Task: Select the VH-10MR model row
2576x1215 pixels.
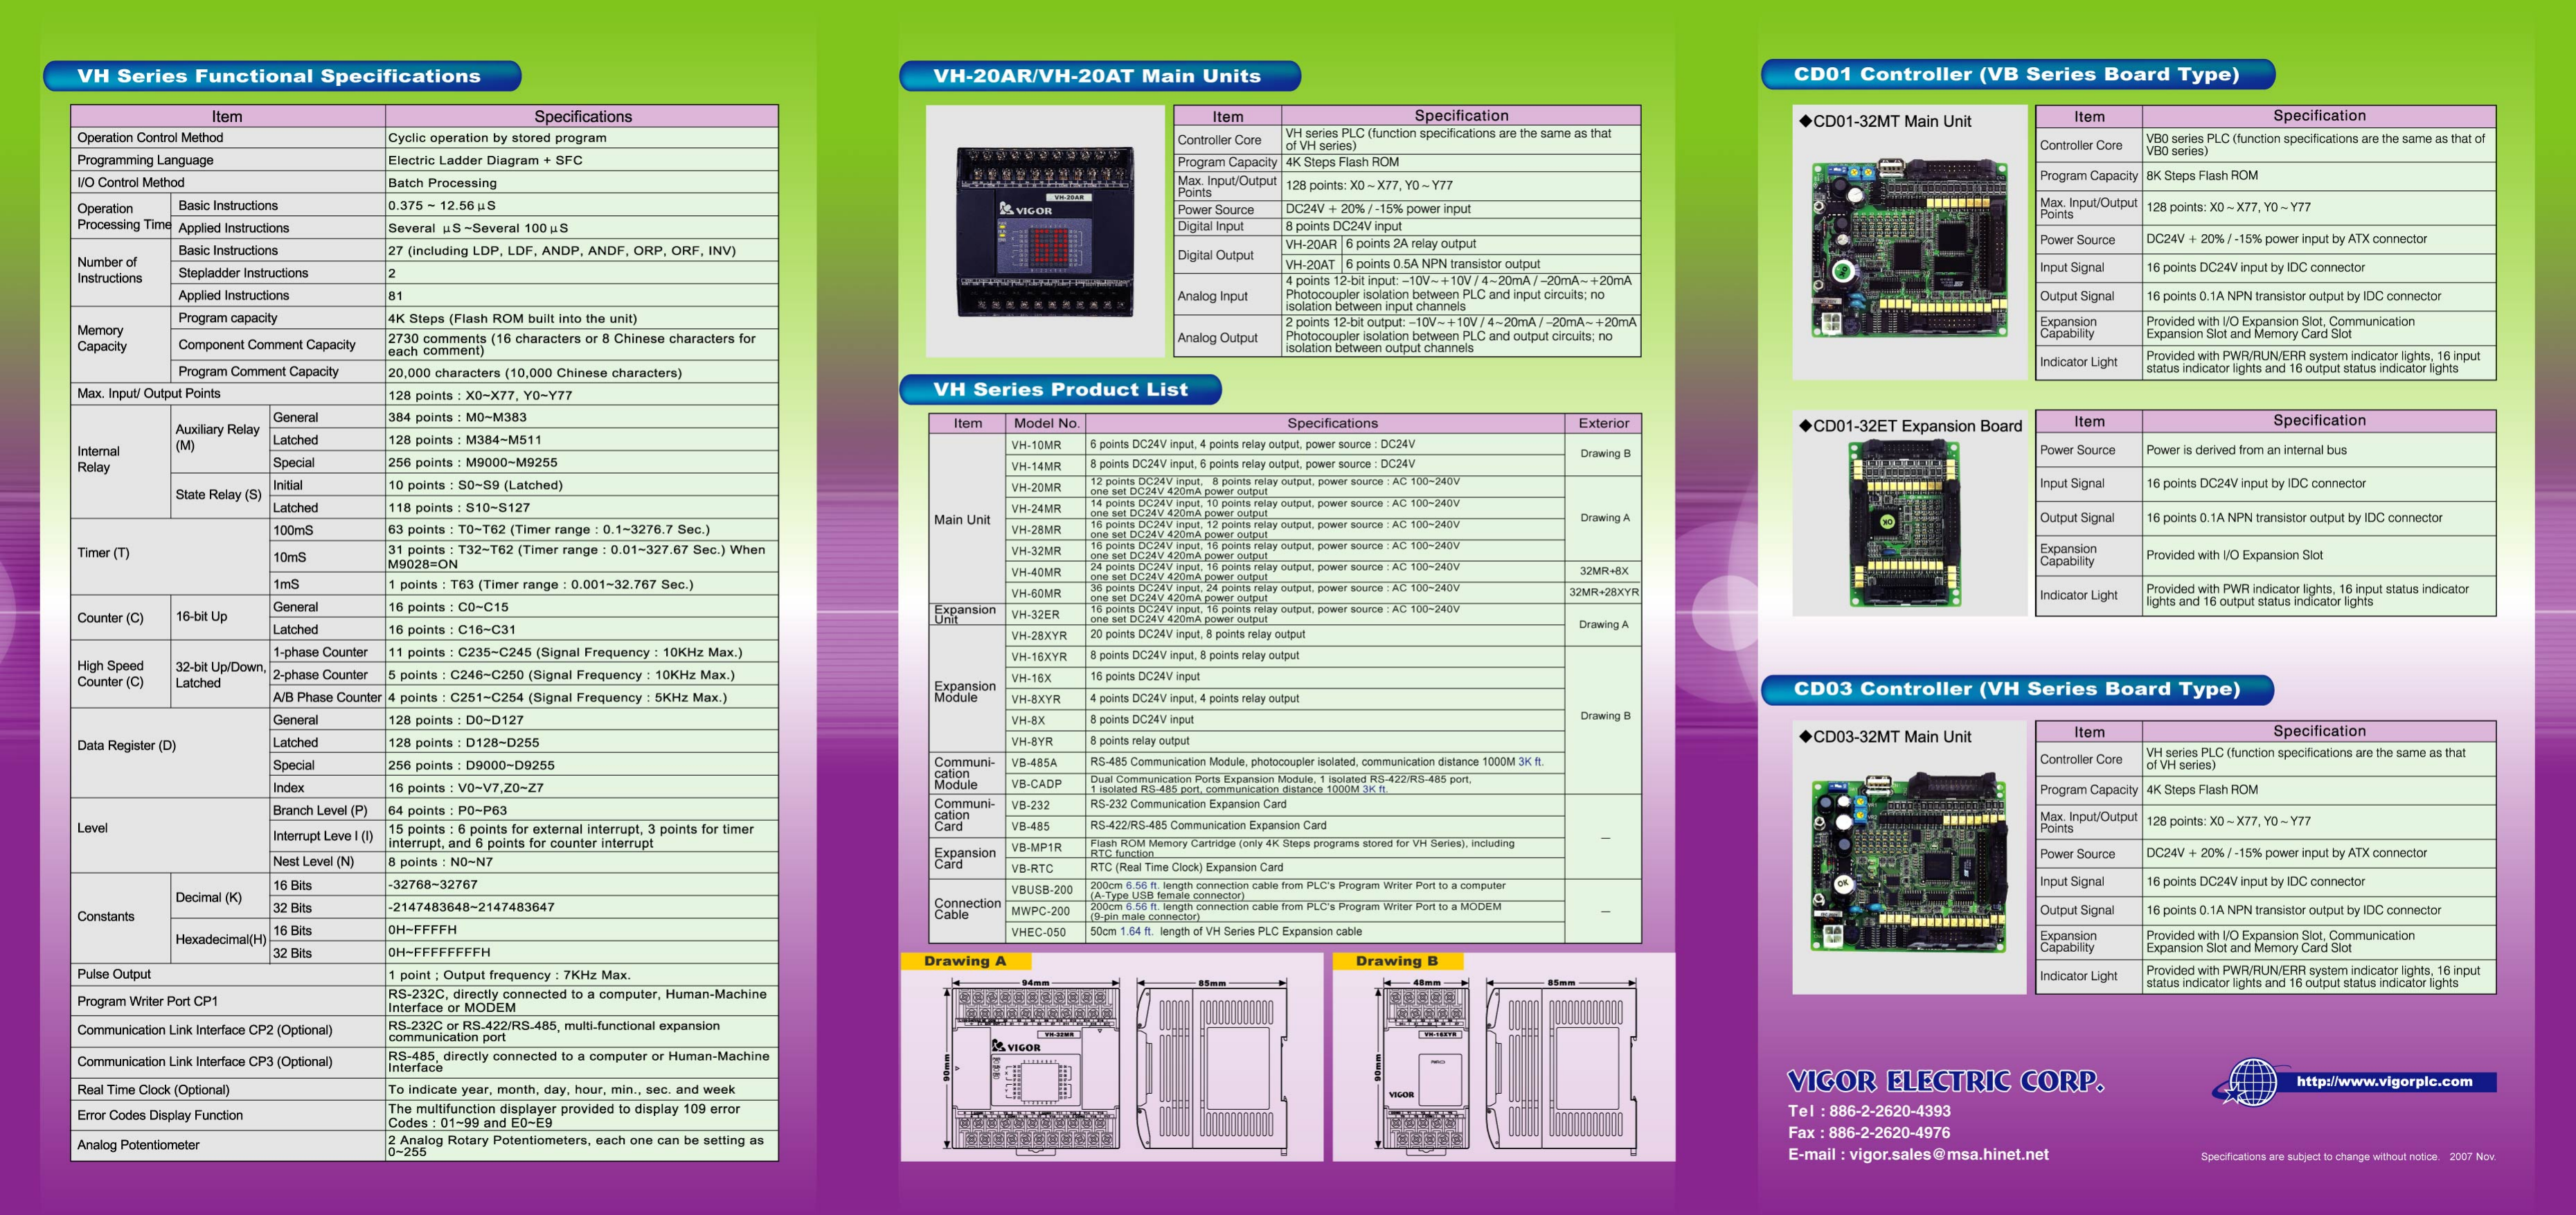Action: tap(1036, 443)
